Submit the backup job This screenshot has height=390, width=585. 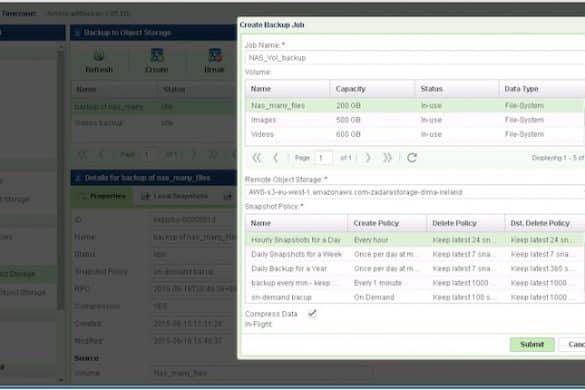point(532,344)
